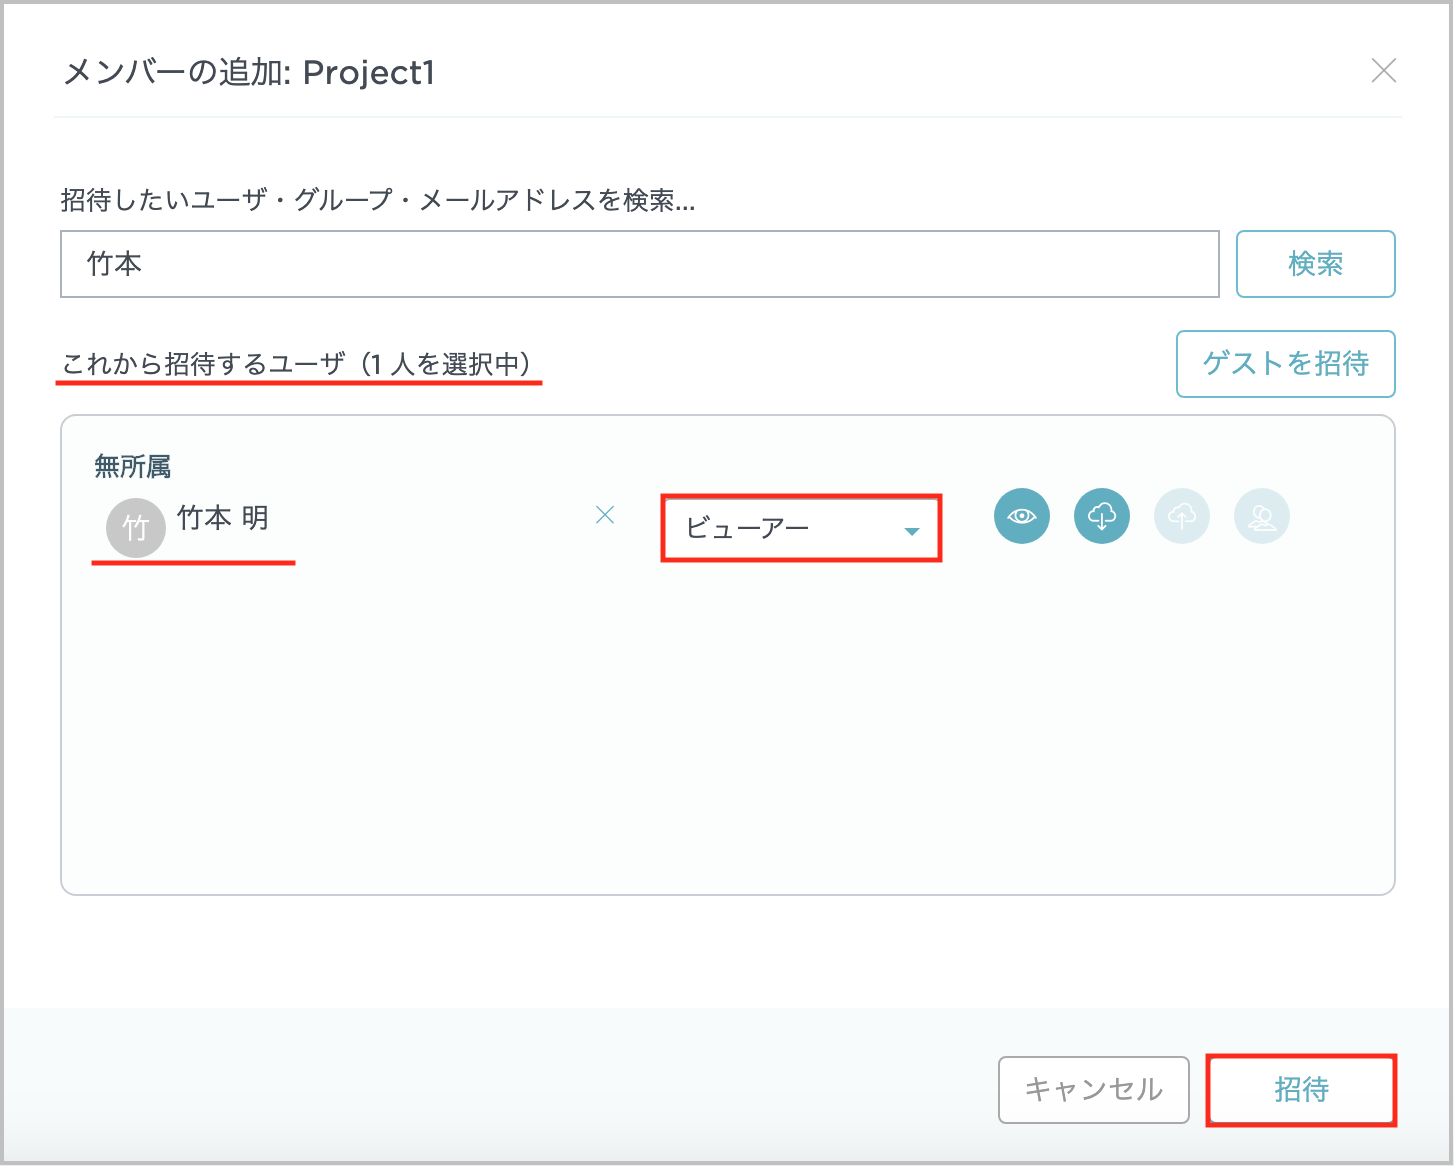This screenshot has width=1454, height=1166.
Task: Focus the search field containing 竹本
Action: pos(639,264)
